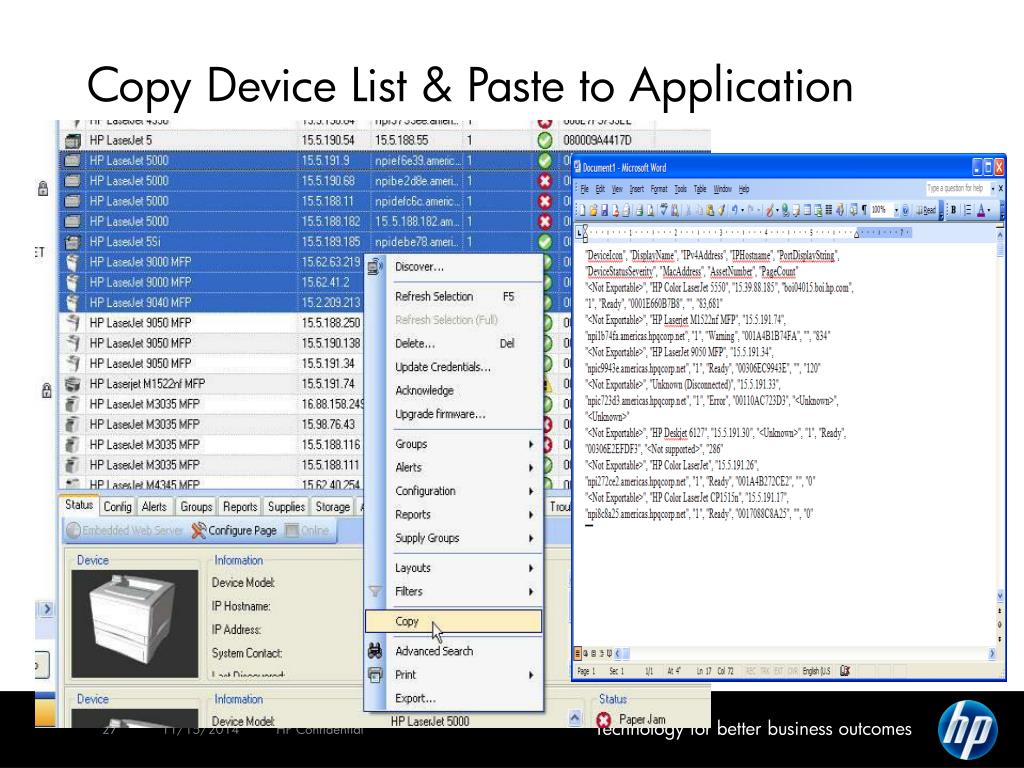Toggle REC macro recording in status bar

coord(750,671)
